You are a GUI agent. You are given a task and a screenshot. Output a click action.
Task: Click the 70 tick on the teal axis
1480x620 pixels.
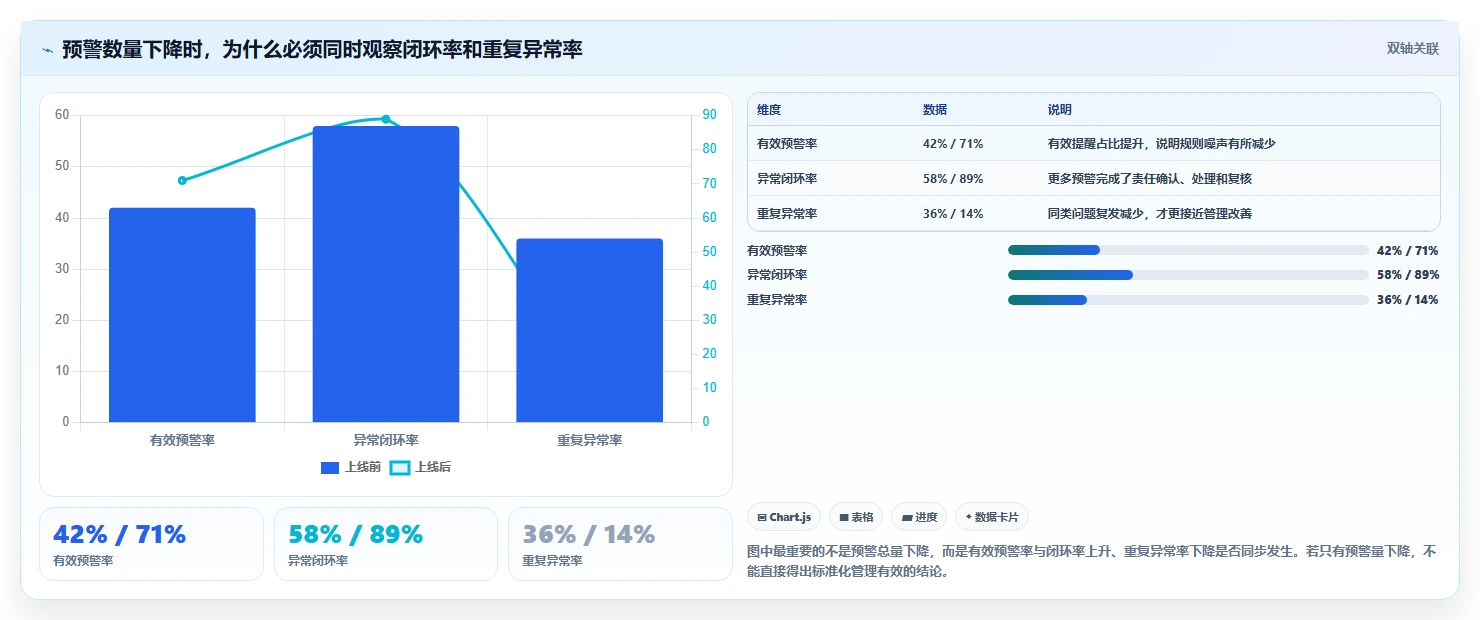(708, 183)
